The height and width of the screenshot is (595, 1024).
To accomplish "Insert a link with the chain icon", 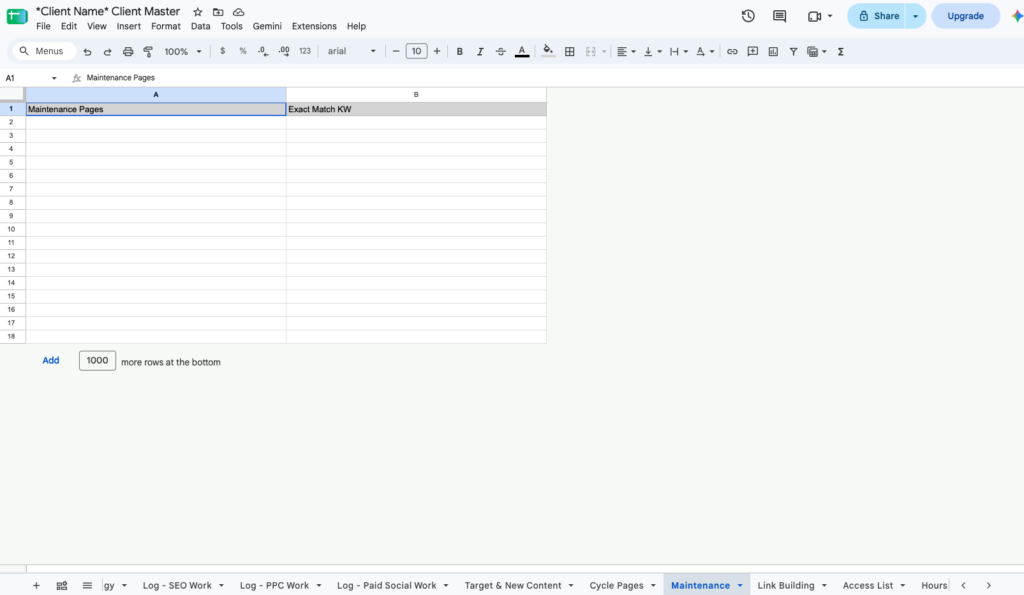I will point(732,52).
